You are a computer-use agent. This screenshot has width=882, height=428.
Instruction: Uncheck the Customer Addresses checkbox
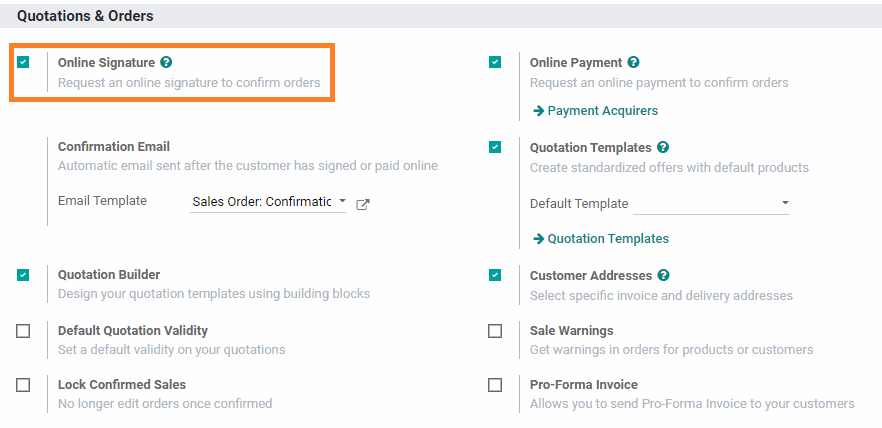[x=495, y=275]
